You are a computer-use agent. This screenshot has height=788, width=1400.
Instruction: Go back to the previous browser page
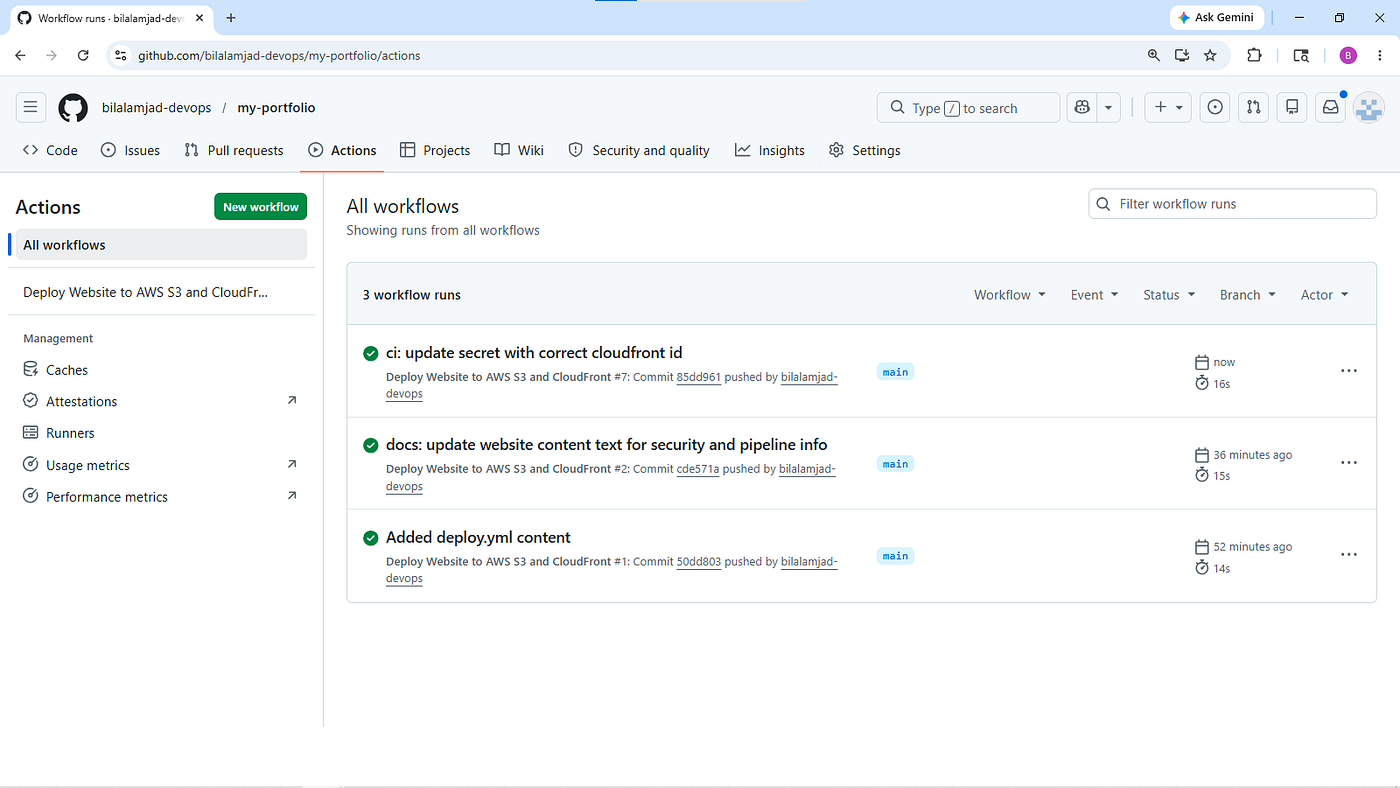pos(20,56)
